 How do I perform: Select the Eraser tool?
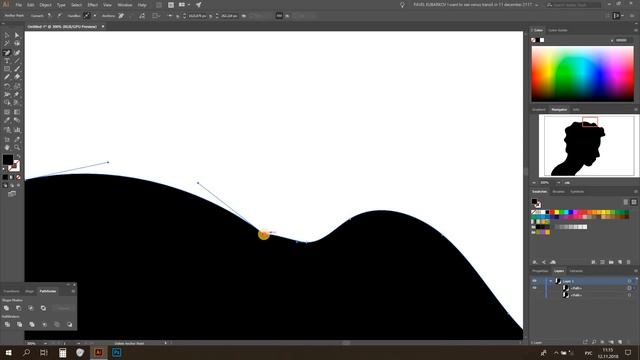tap(17, 77)
